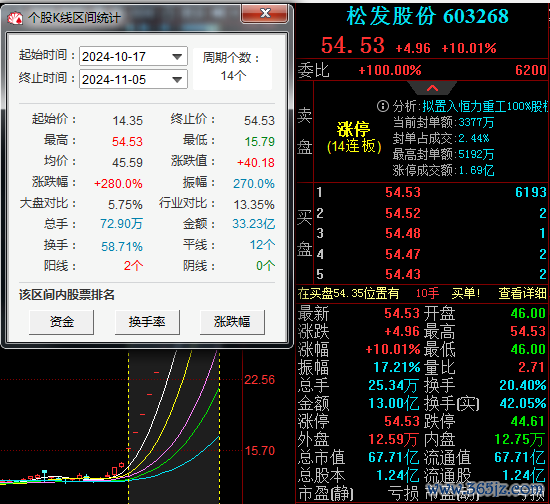Click the 振幅 270.0% value in dialog
Viewport: 550px width, 504px height.
tap(254, 183)
